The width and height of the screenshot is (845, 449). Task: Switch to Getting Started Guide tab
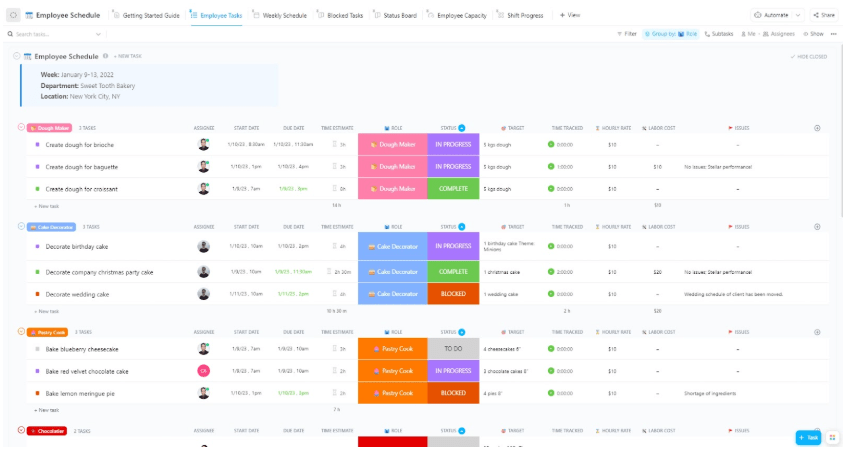(x=147, y=16)
